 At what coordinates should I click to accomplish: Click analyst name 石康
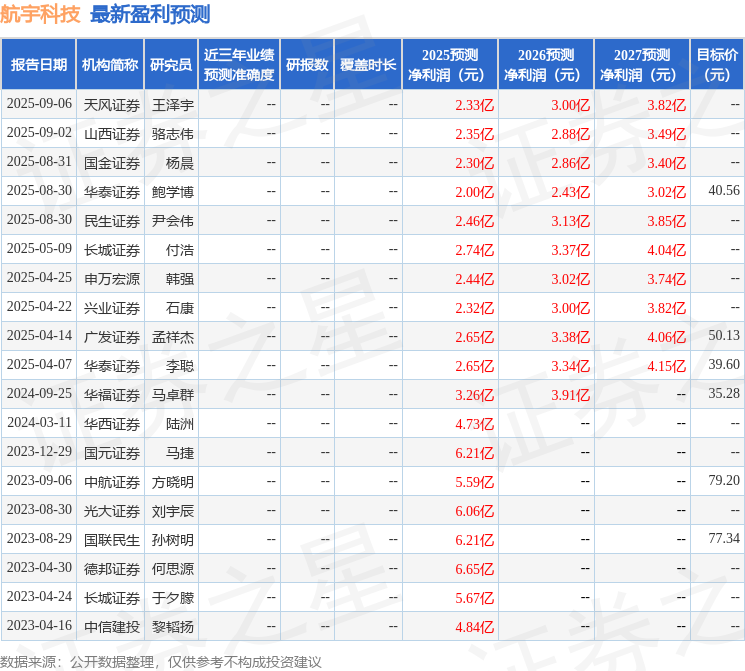pyautogui.click(x=180, y=308)
